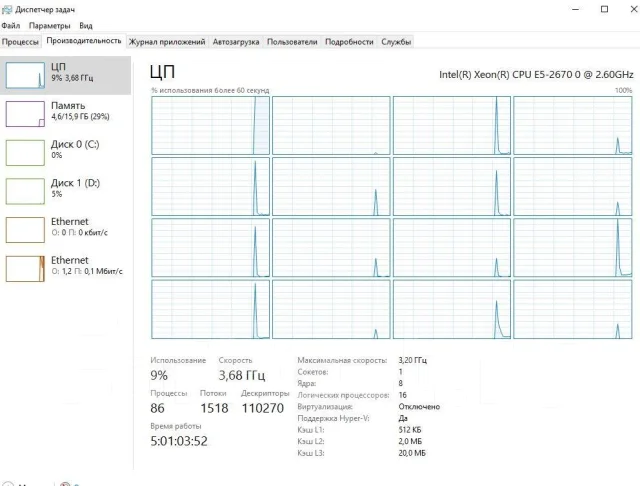Open the Пользователи tab
This screenshot has width=640, height=486.
click(x=292, y=42)
